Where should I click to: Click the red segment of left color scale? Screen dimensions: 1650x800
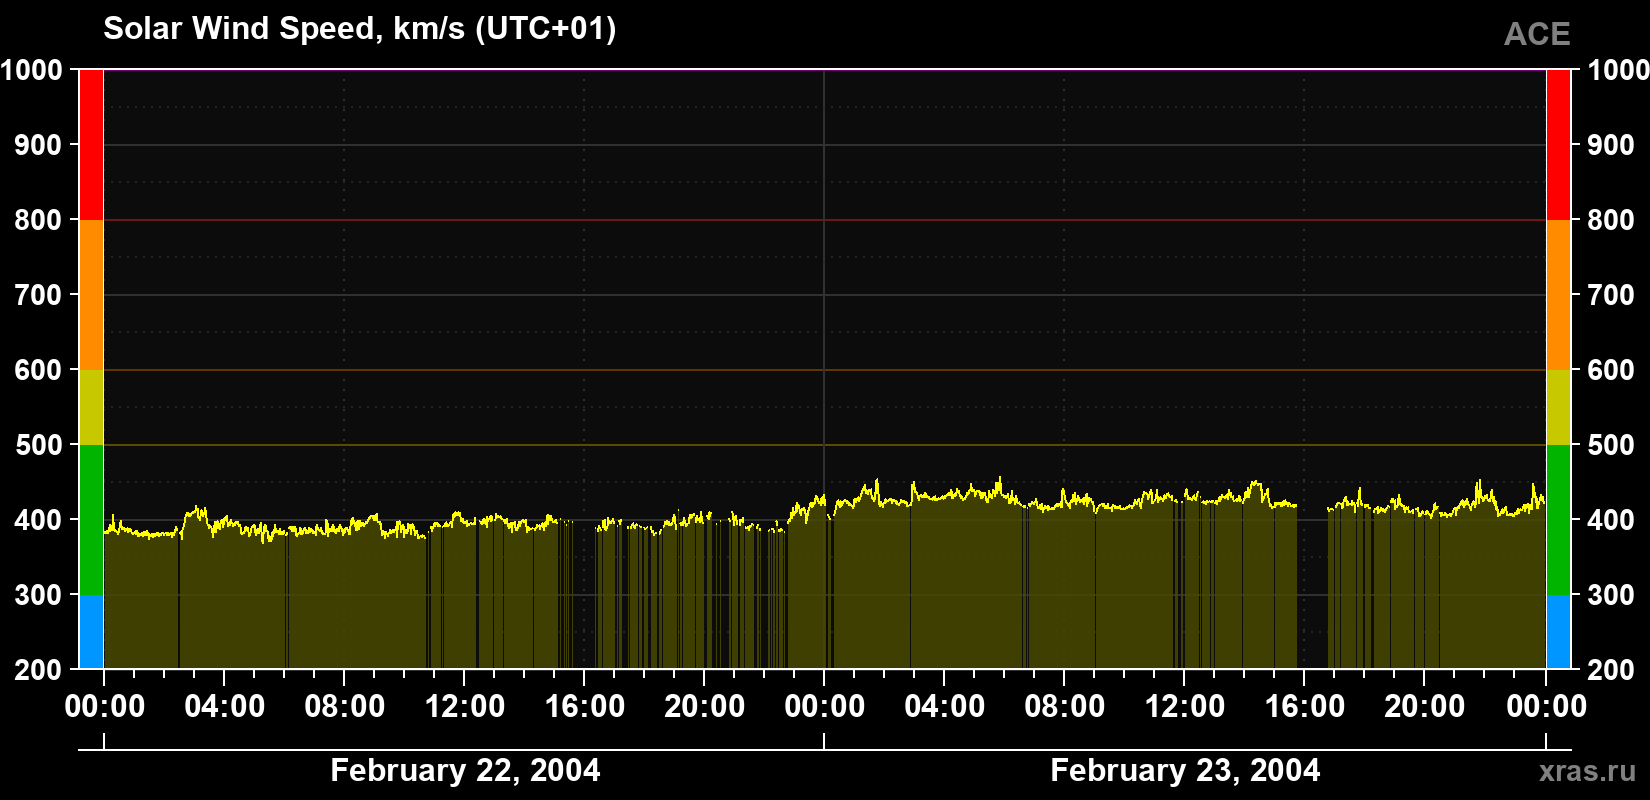91,145
